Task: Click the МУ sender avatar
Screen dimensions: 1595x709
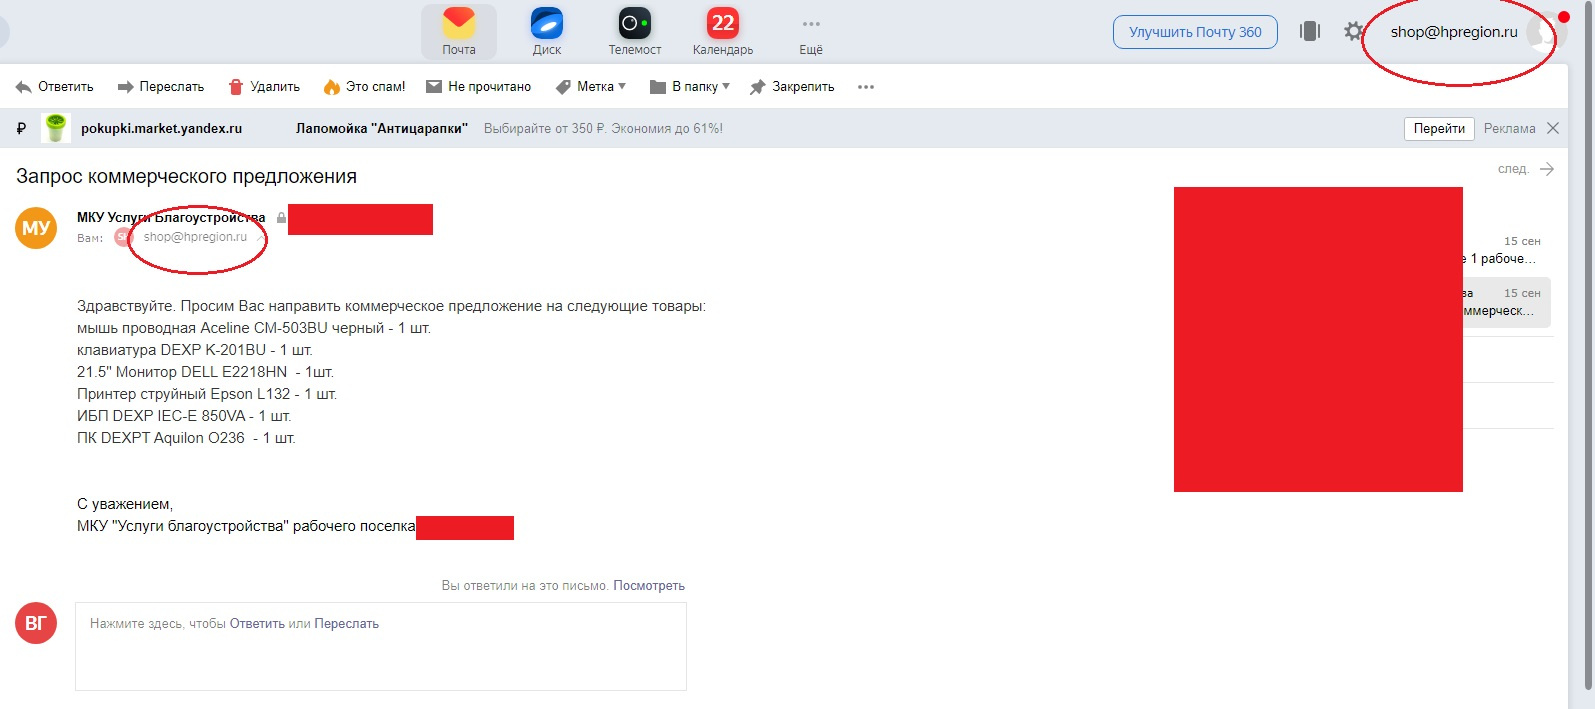Action: [x=36, y=228]
